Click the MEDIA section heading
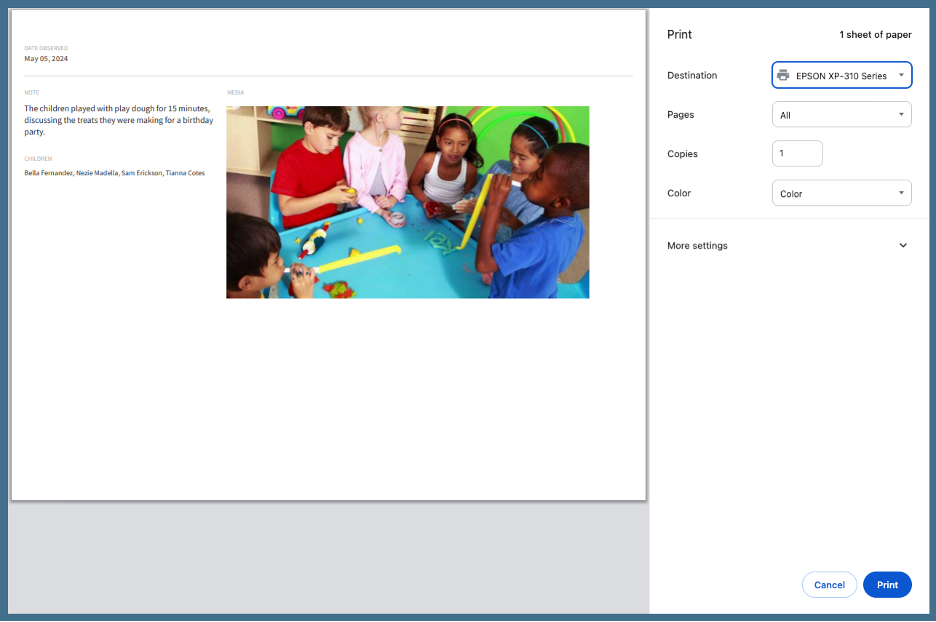This screenshot has width=936, height=622. (x=235, y=91)
